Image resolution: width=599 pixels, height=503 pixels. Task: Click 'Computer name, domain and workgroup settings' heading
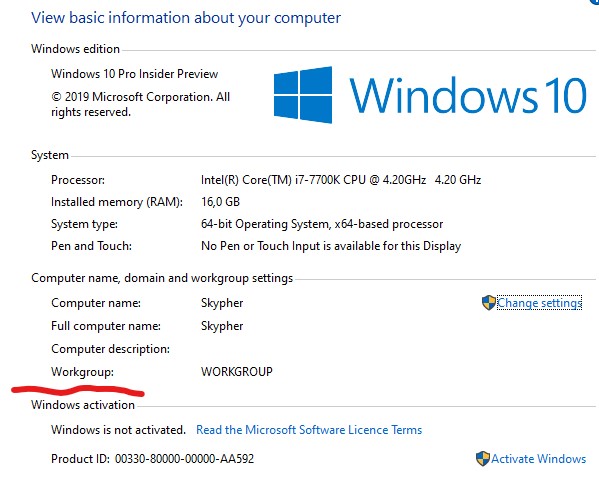point(162,278)
